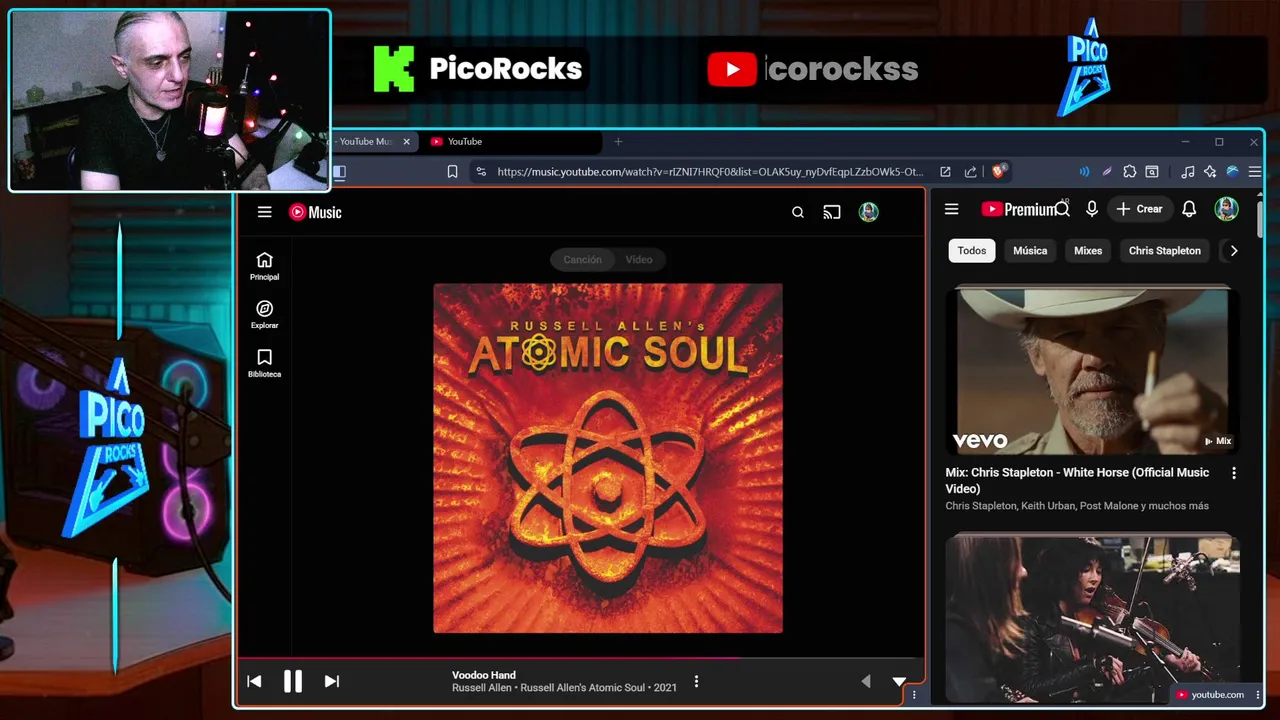The height and width of the screenshot is (720, 1280).
Task: Click the reader panel icon next to extensions
Action: click(x=1152, y=172)
